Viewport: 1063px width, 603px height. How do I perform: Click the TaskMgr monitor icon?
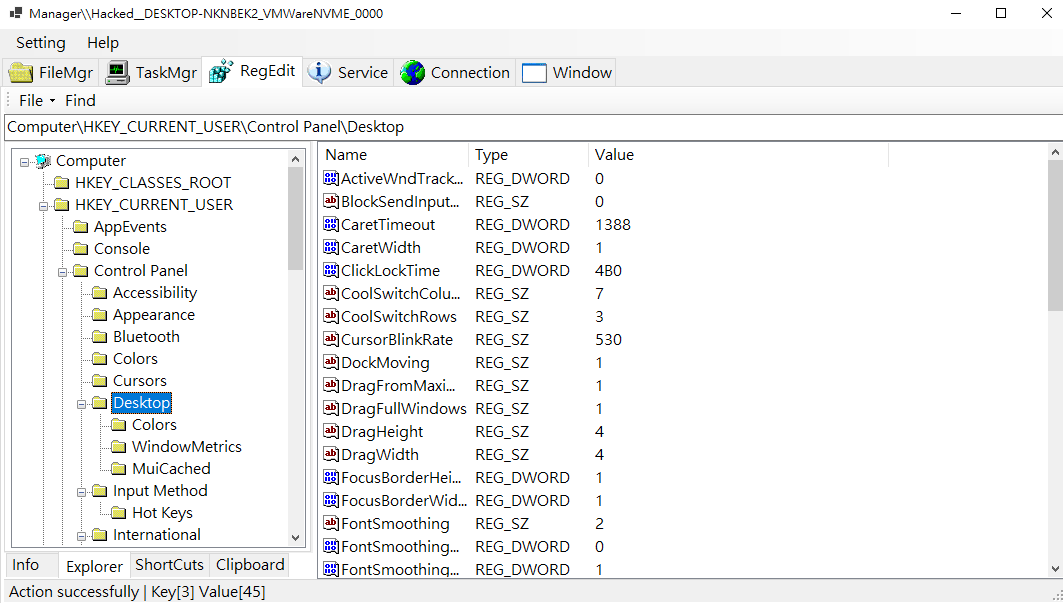click(x=118, y=73)
